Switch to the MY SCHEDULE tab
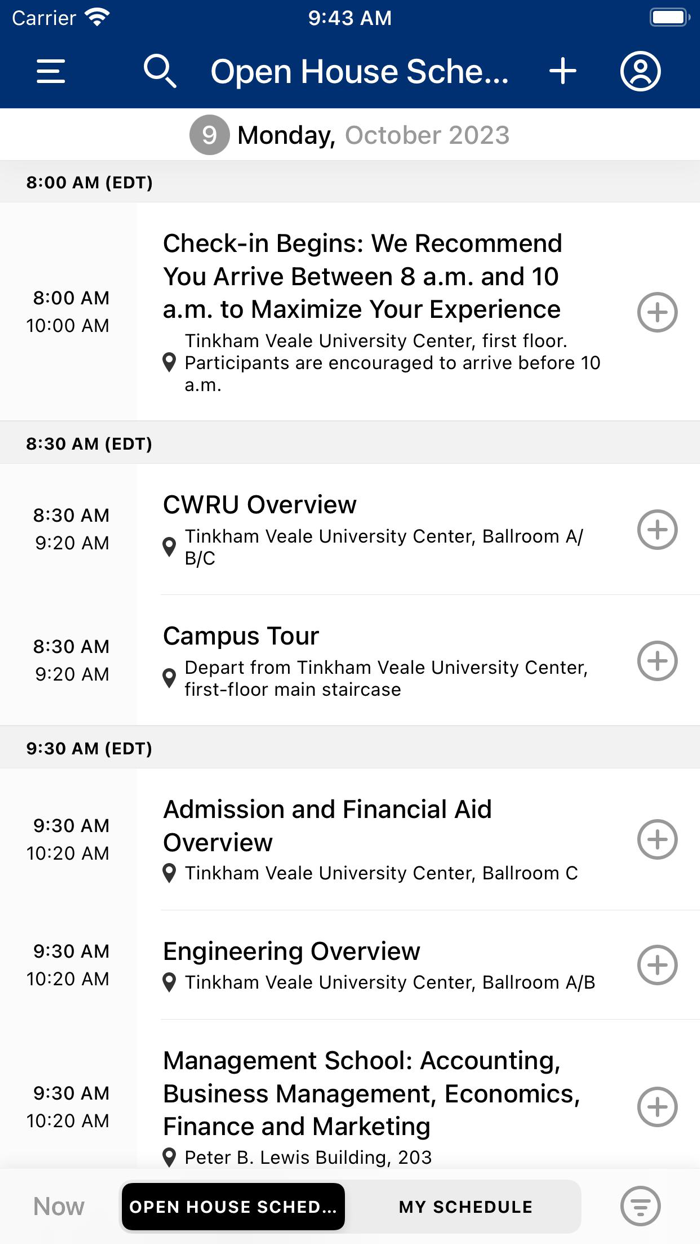700x1244 pixels. click(466, 1206)
